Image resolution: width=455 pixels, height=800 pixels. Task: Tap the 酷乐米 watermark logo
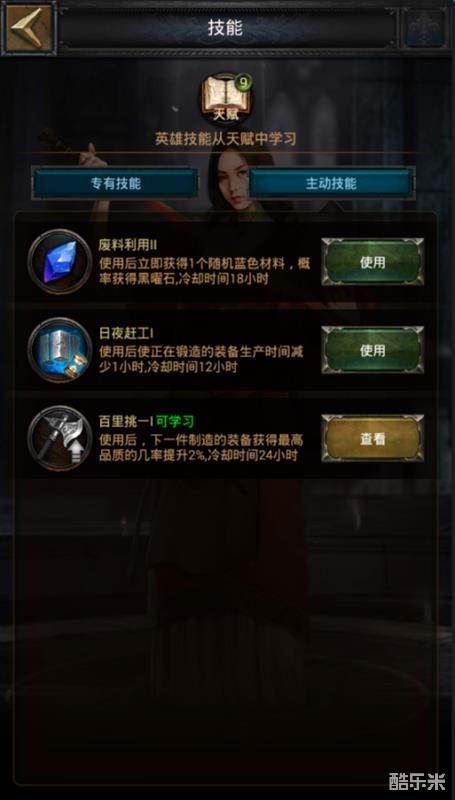(x=417, y=781)
